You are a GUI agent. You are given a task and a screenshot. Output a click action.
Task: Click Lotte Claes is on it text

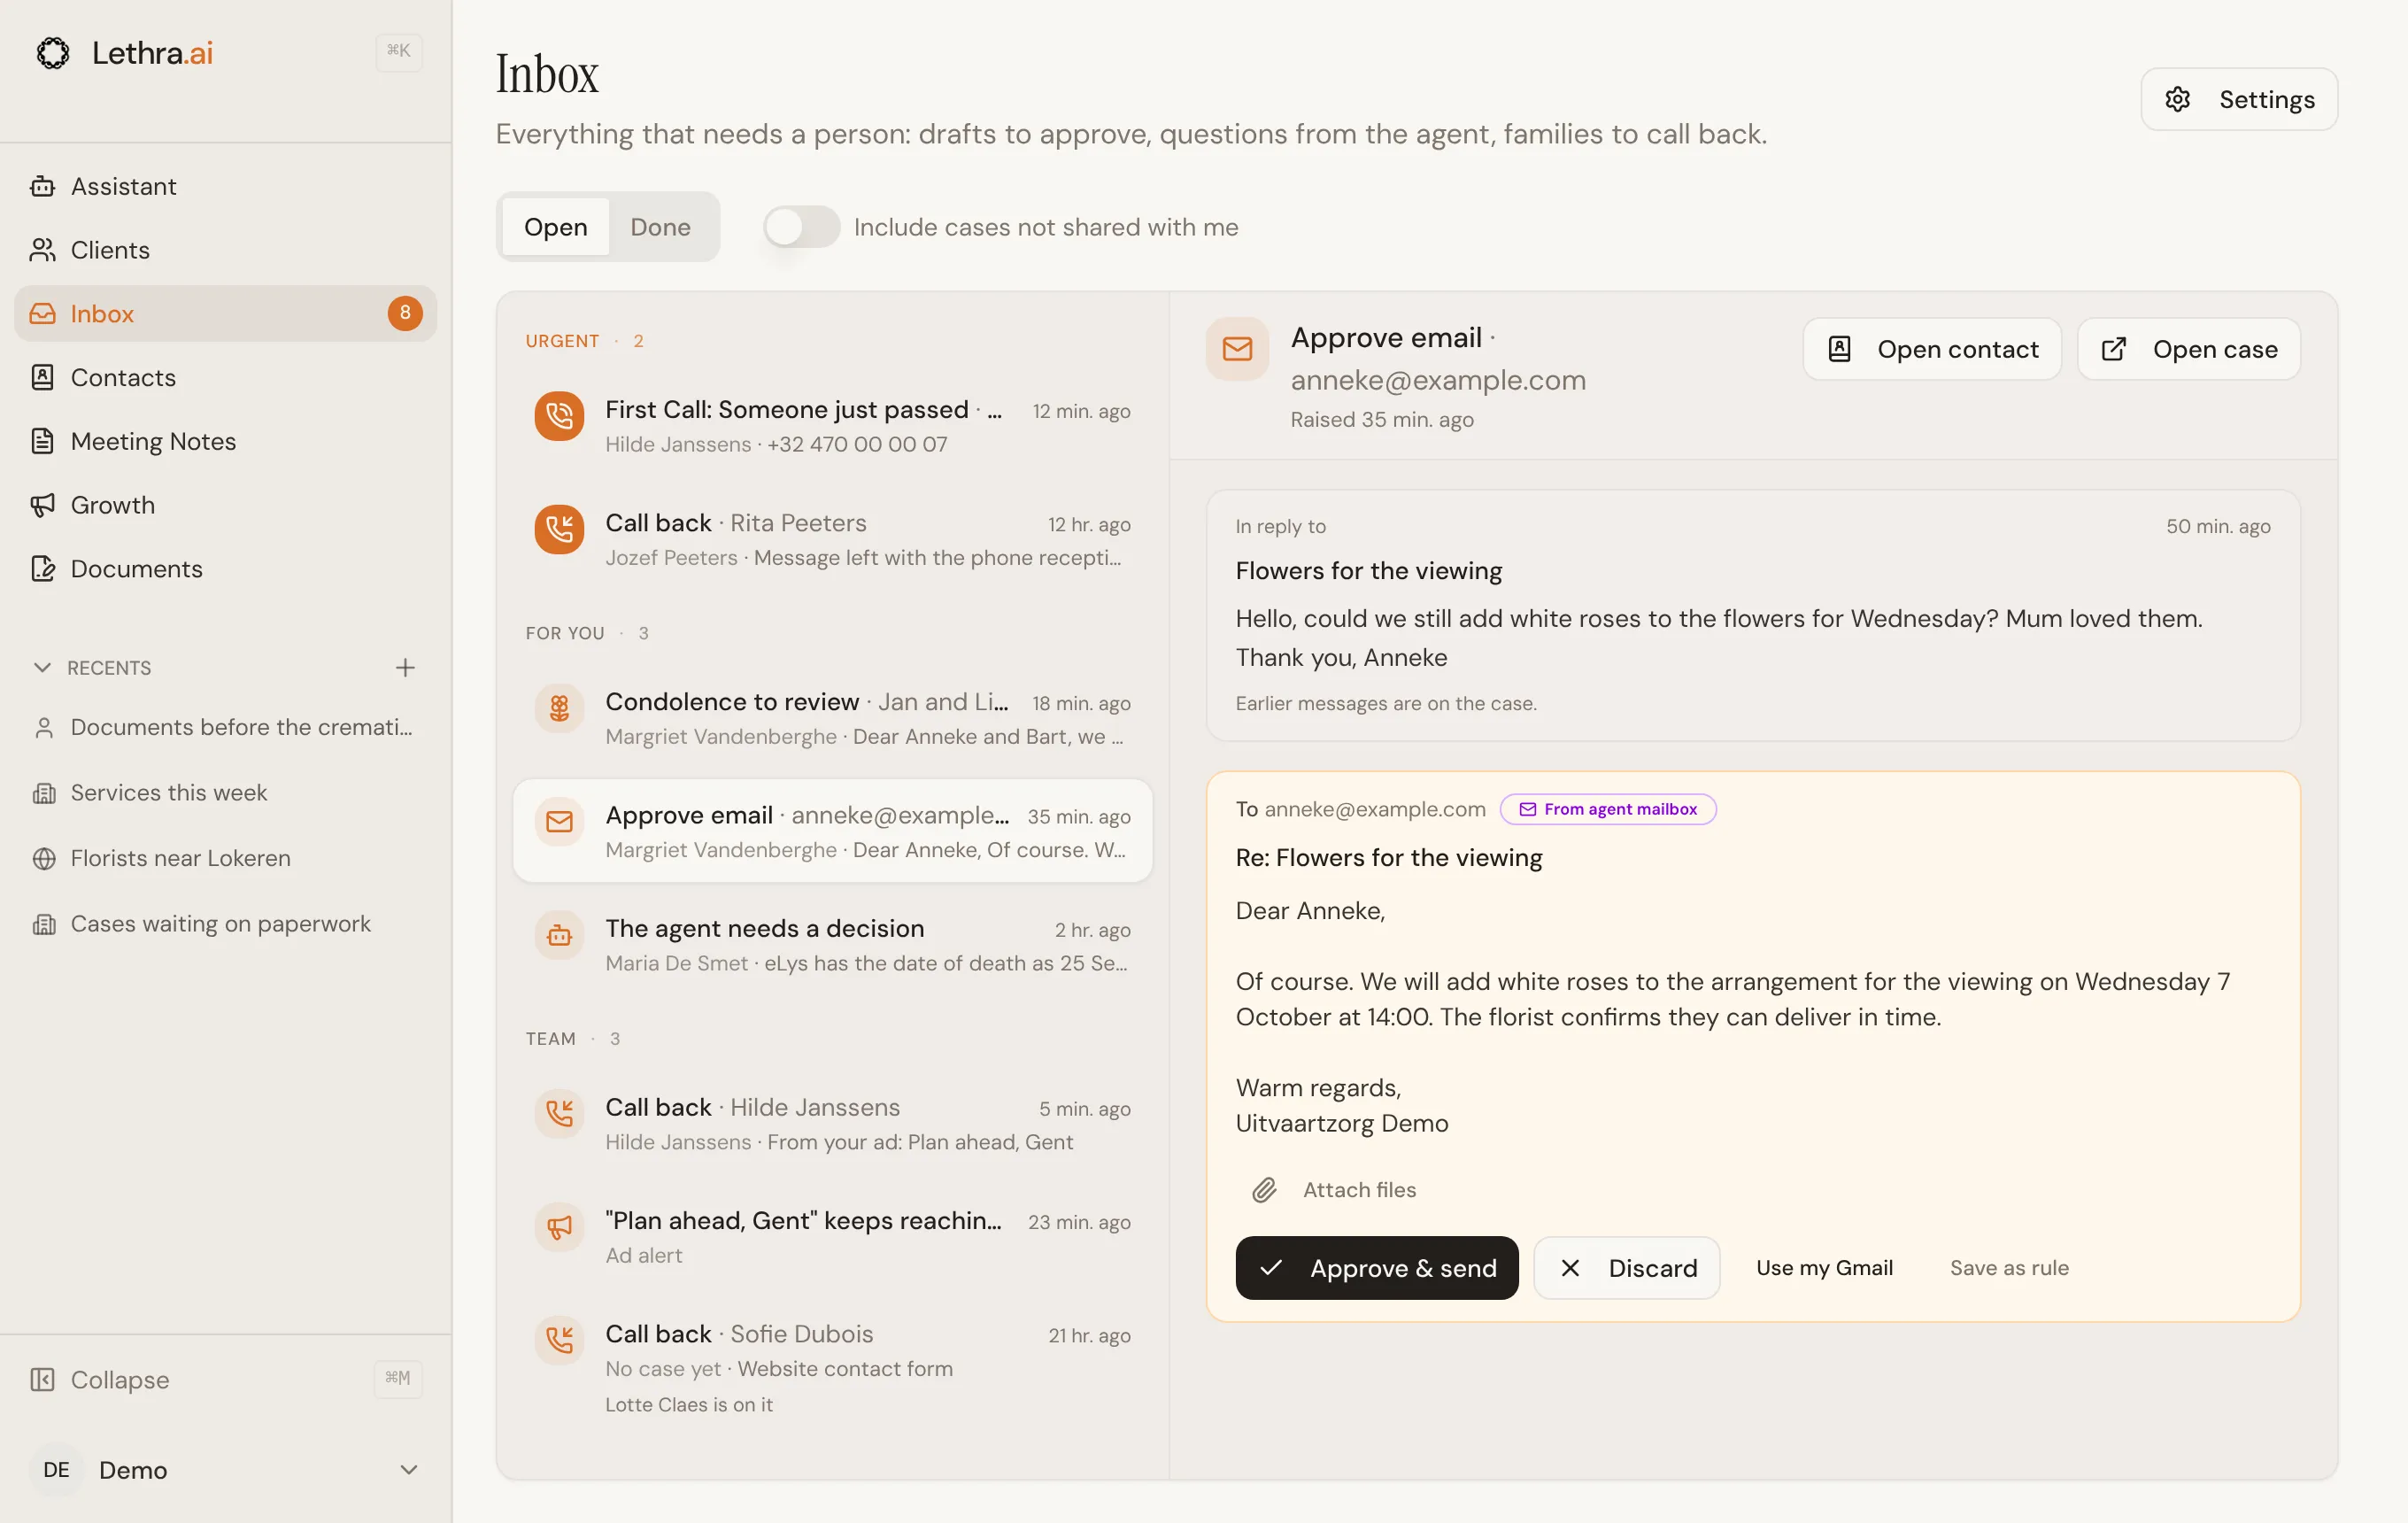point(688,1405)
